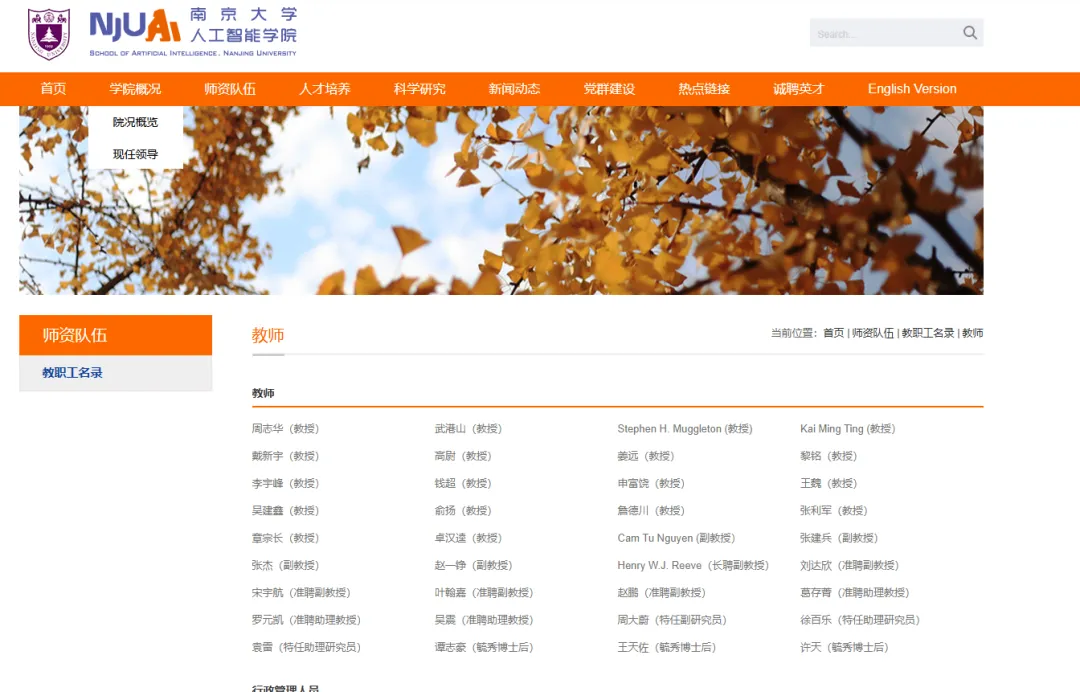Open profile of 赵鹏 (准聘副教授)
This screenshot has width=1080, height=692.
(x=661, y=592)
